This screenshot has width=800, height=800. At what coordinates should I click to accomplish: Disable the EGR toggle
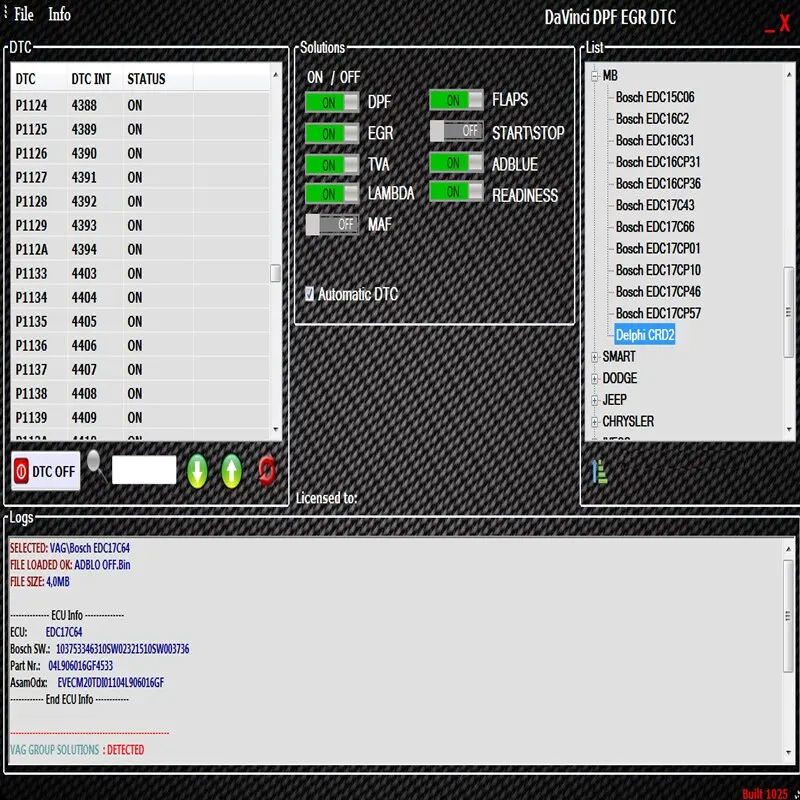pos(331,133)
